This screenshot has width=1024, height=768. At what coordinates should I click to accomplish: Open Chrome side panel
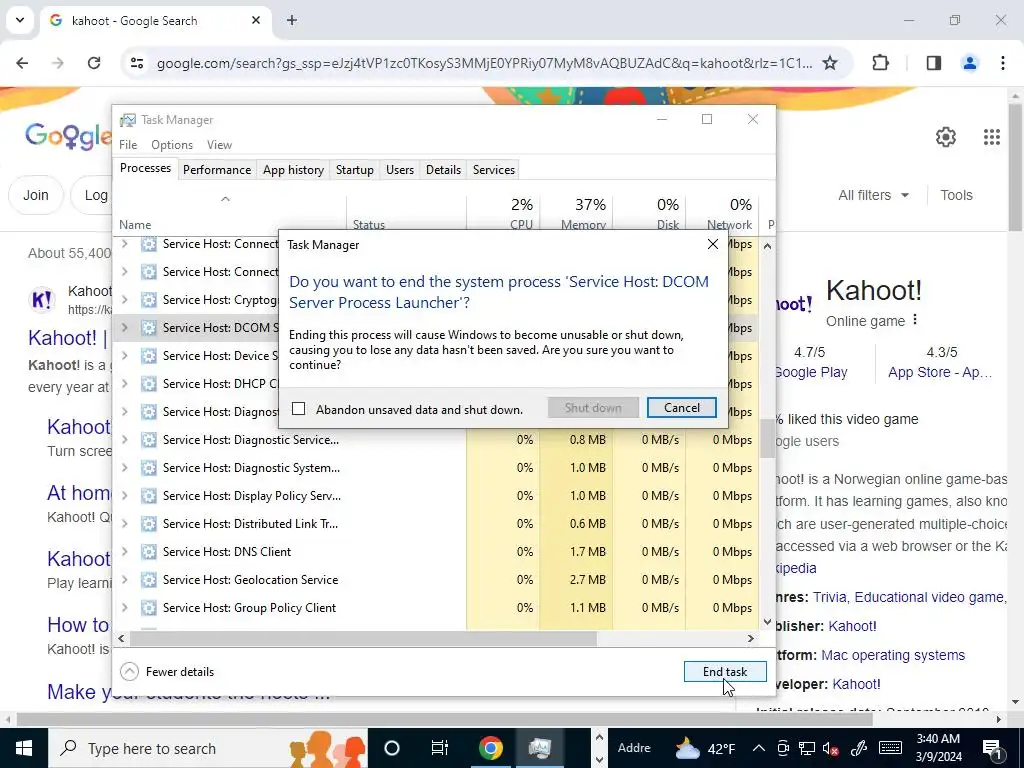(934, 63)
